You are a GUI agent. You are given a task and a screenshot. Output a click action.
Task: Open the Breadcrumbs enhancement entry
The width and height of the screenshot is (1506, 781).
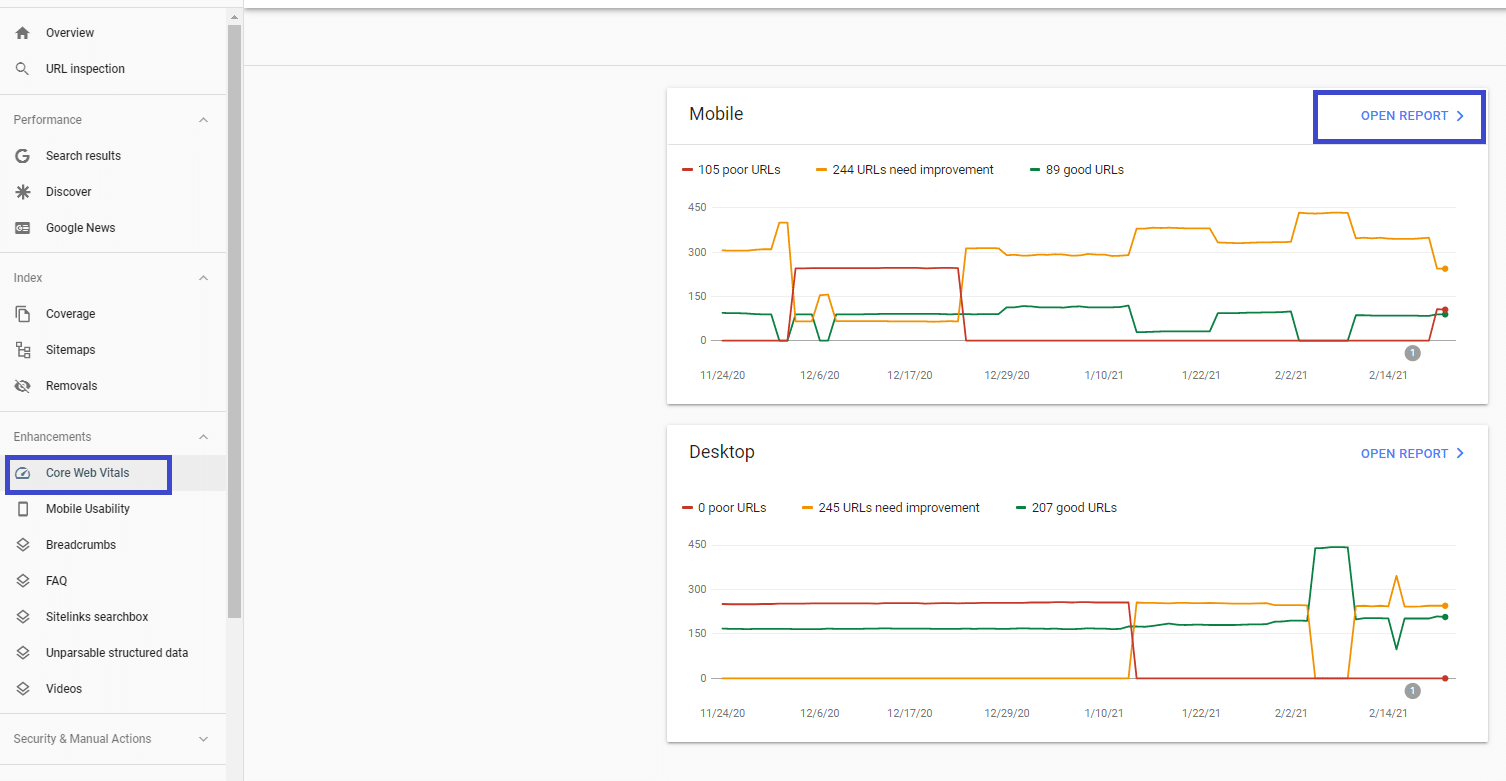pyautogui.click(x=81, y=544)
